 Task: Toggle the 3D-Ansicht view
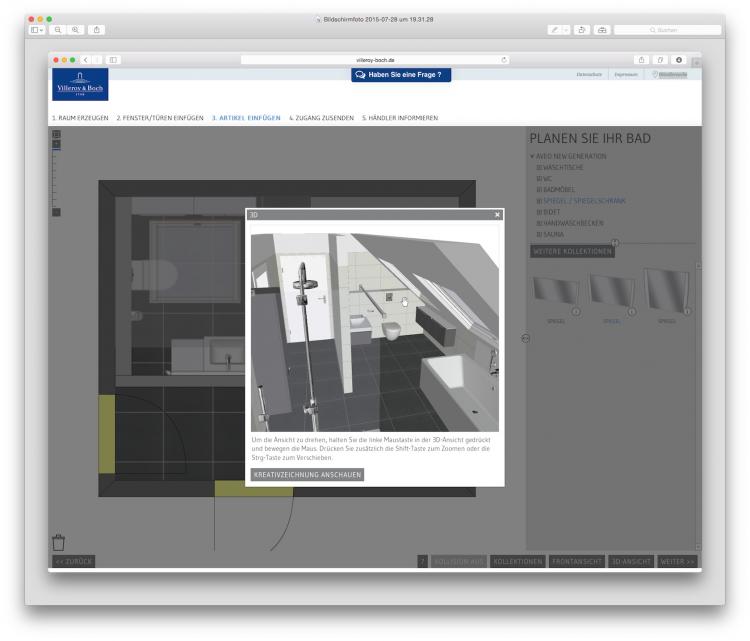pos(630,561)
